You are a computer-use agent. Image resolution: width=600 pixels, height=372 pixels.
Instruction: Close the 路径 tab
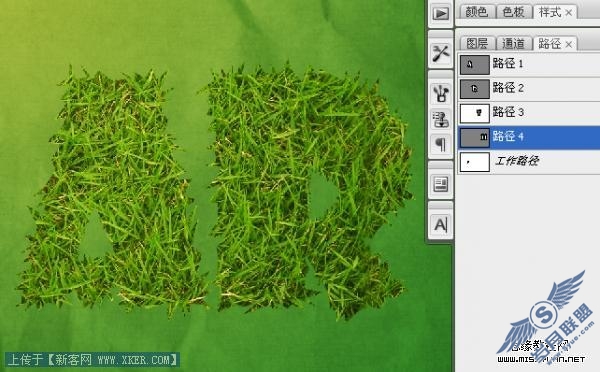569,44
